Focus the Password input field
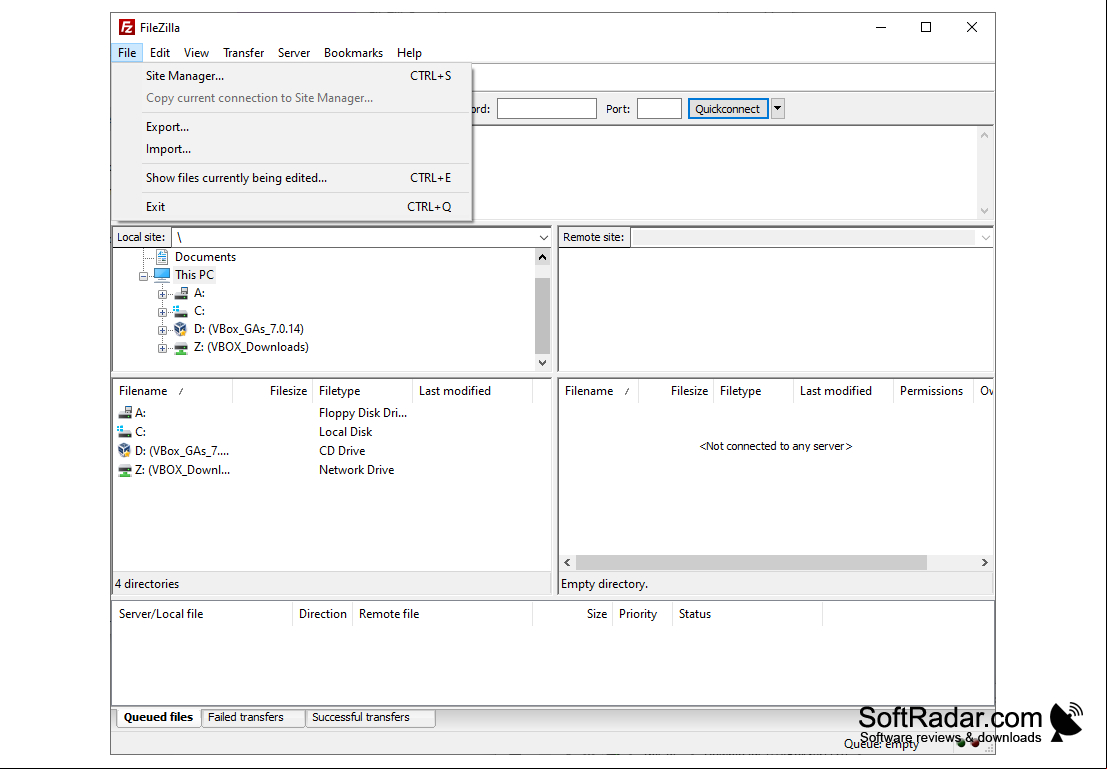1107x769 pixels. point(546,109)
